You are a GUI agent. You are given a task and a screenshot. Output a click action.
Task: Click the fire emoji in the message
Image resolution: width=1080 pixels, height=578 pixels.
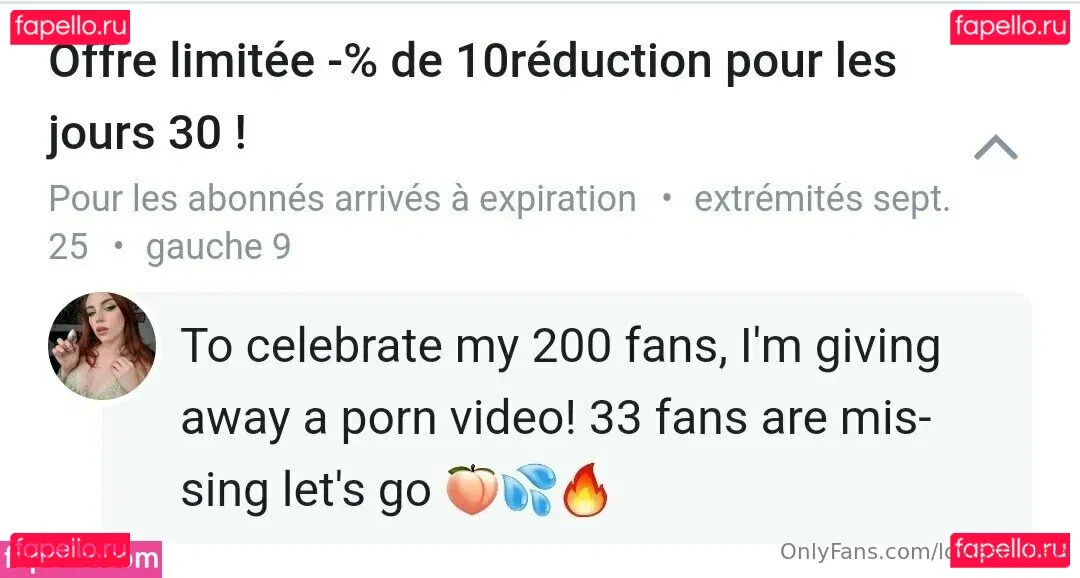pos(586,492)
